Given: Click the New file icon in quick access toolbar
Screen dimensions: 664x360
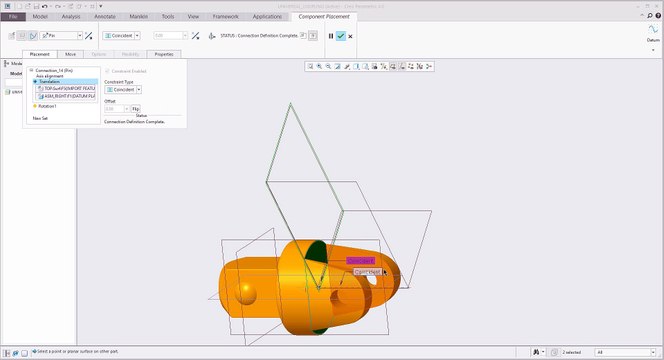Looking at the screenshot, I should [19, 6].
